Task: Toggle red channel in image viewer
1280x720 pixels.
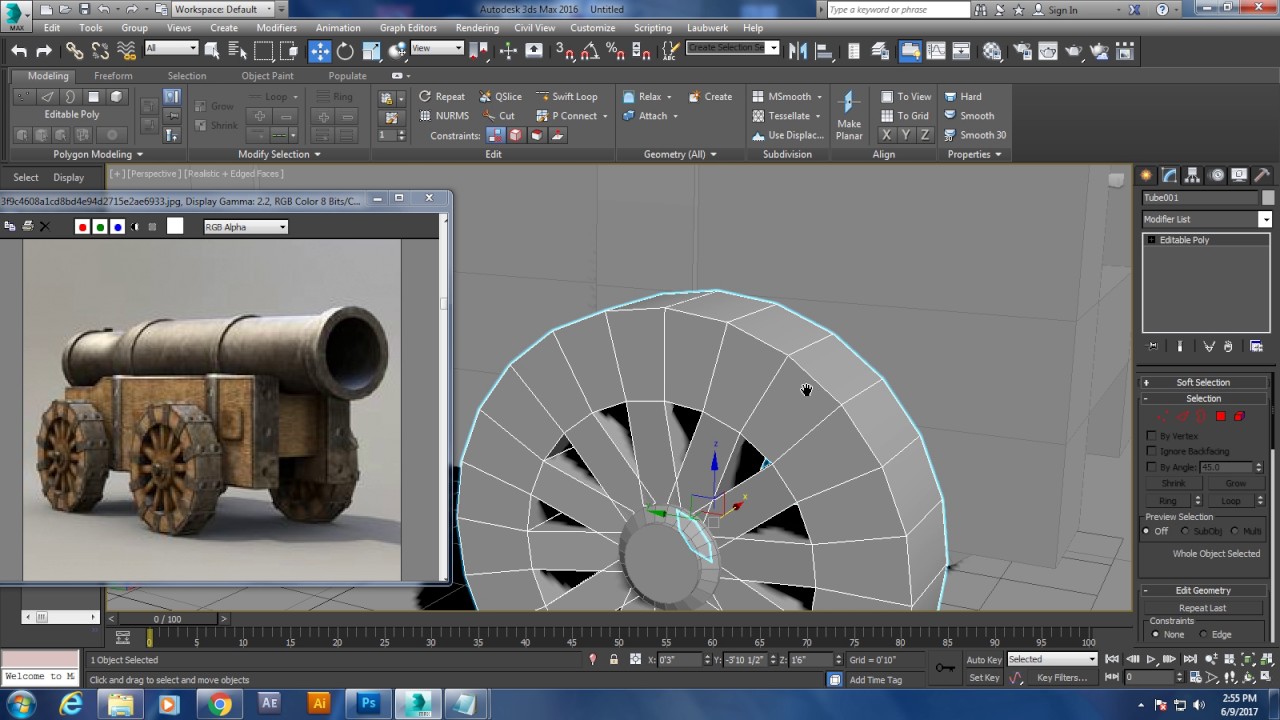Action: pos(82,227)
